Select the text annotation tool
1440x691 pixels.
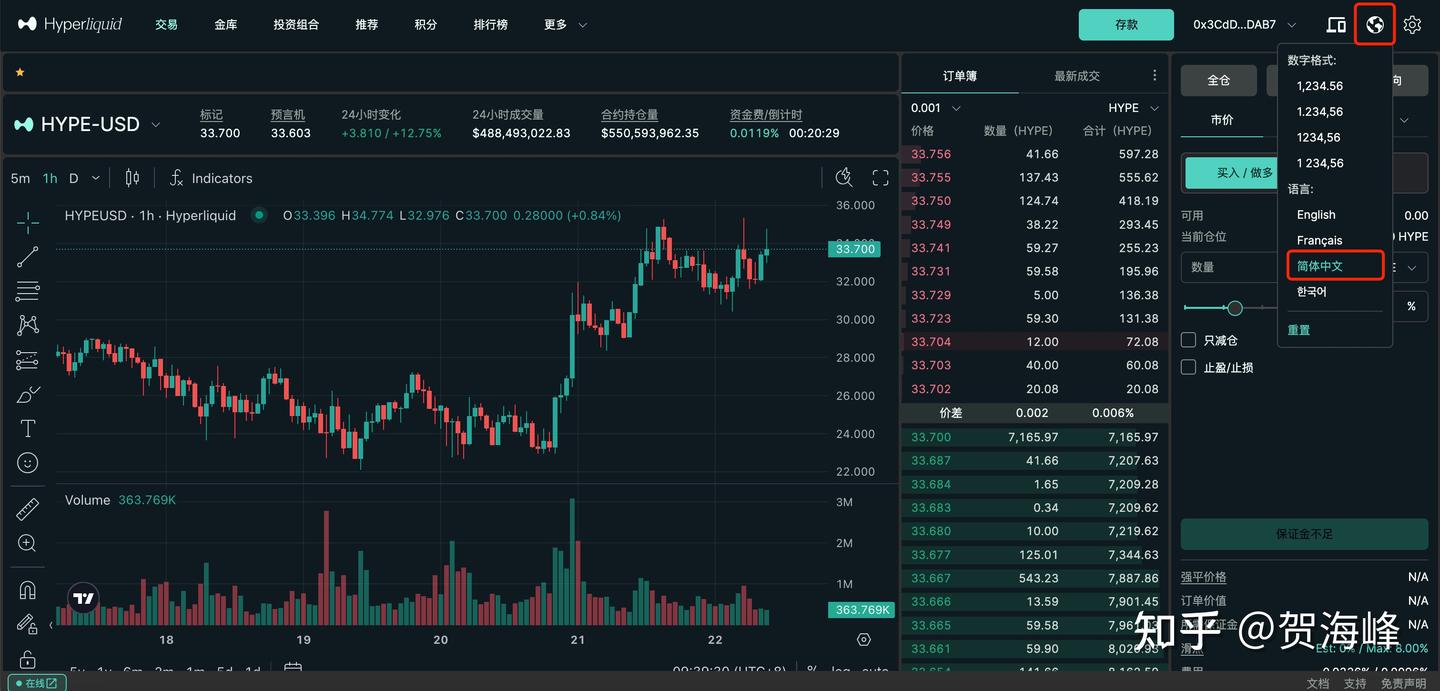click(28, 428)
